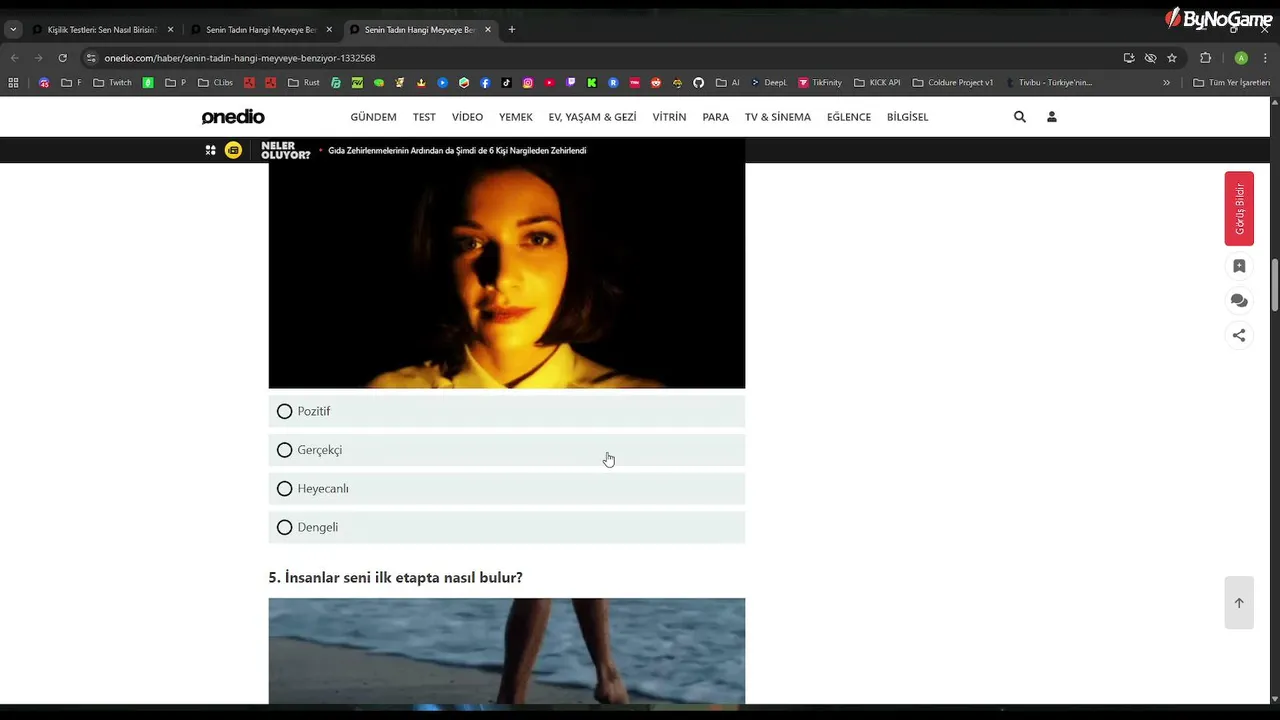Viewport: 1280px width, 720px height.
Task: Show hidden bookmarks via double-chevron
Action: coord(1166,83)
